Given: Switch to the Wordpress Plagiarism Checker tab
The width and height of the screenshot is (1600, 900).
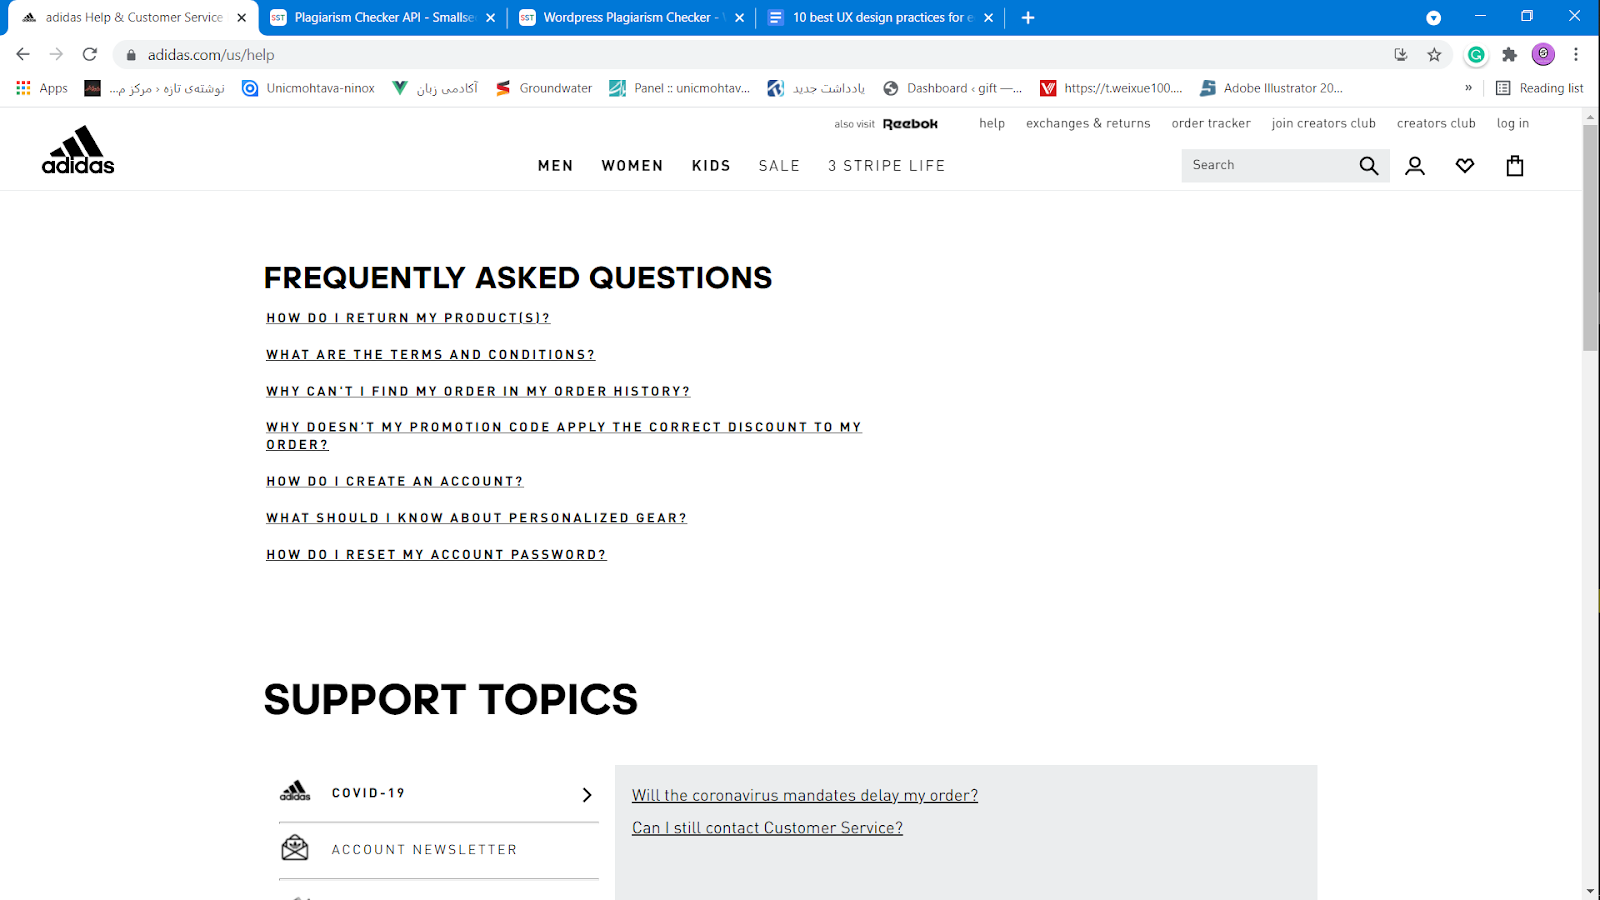Looking at the screenshot, I should tap(632, 18).
